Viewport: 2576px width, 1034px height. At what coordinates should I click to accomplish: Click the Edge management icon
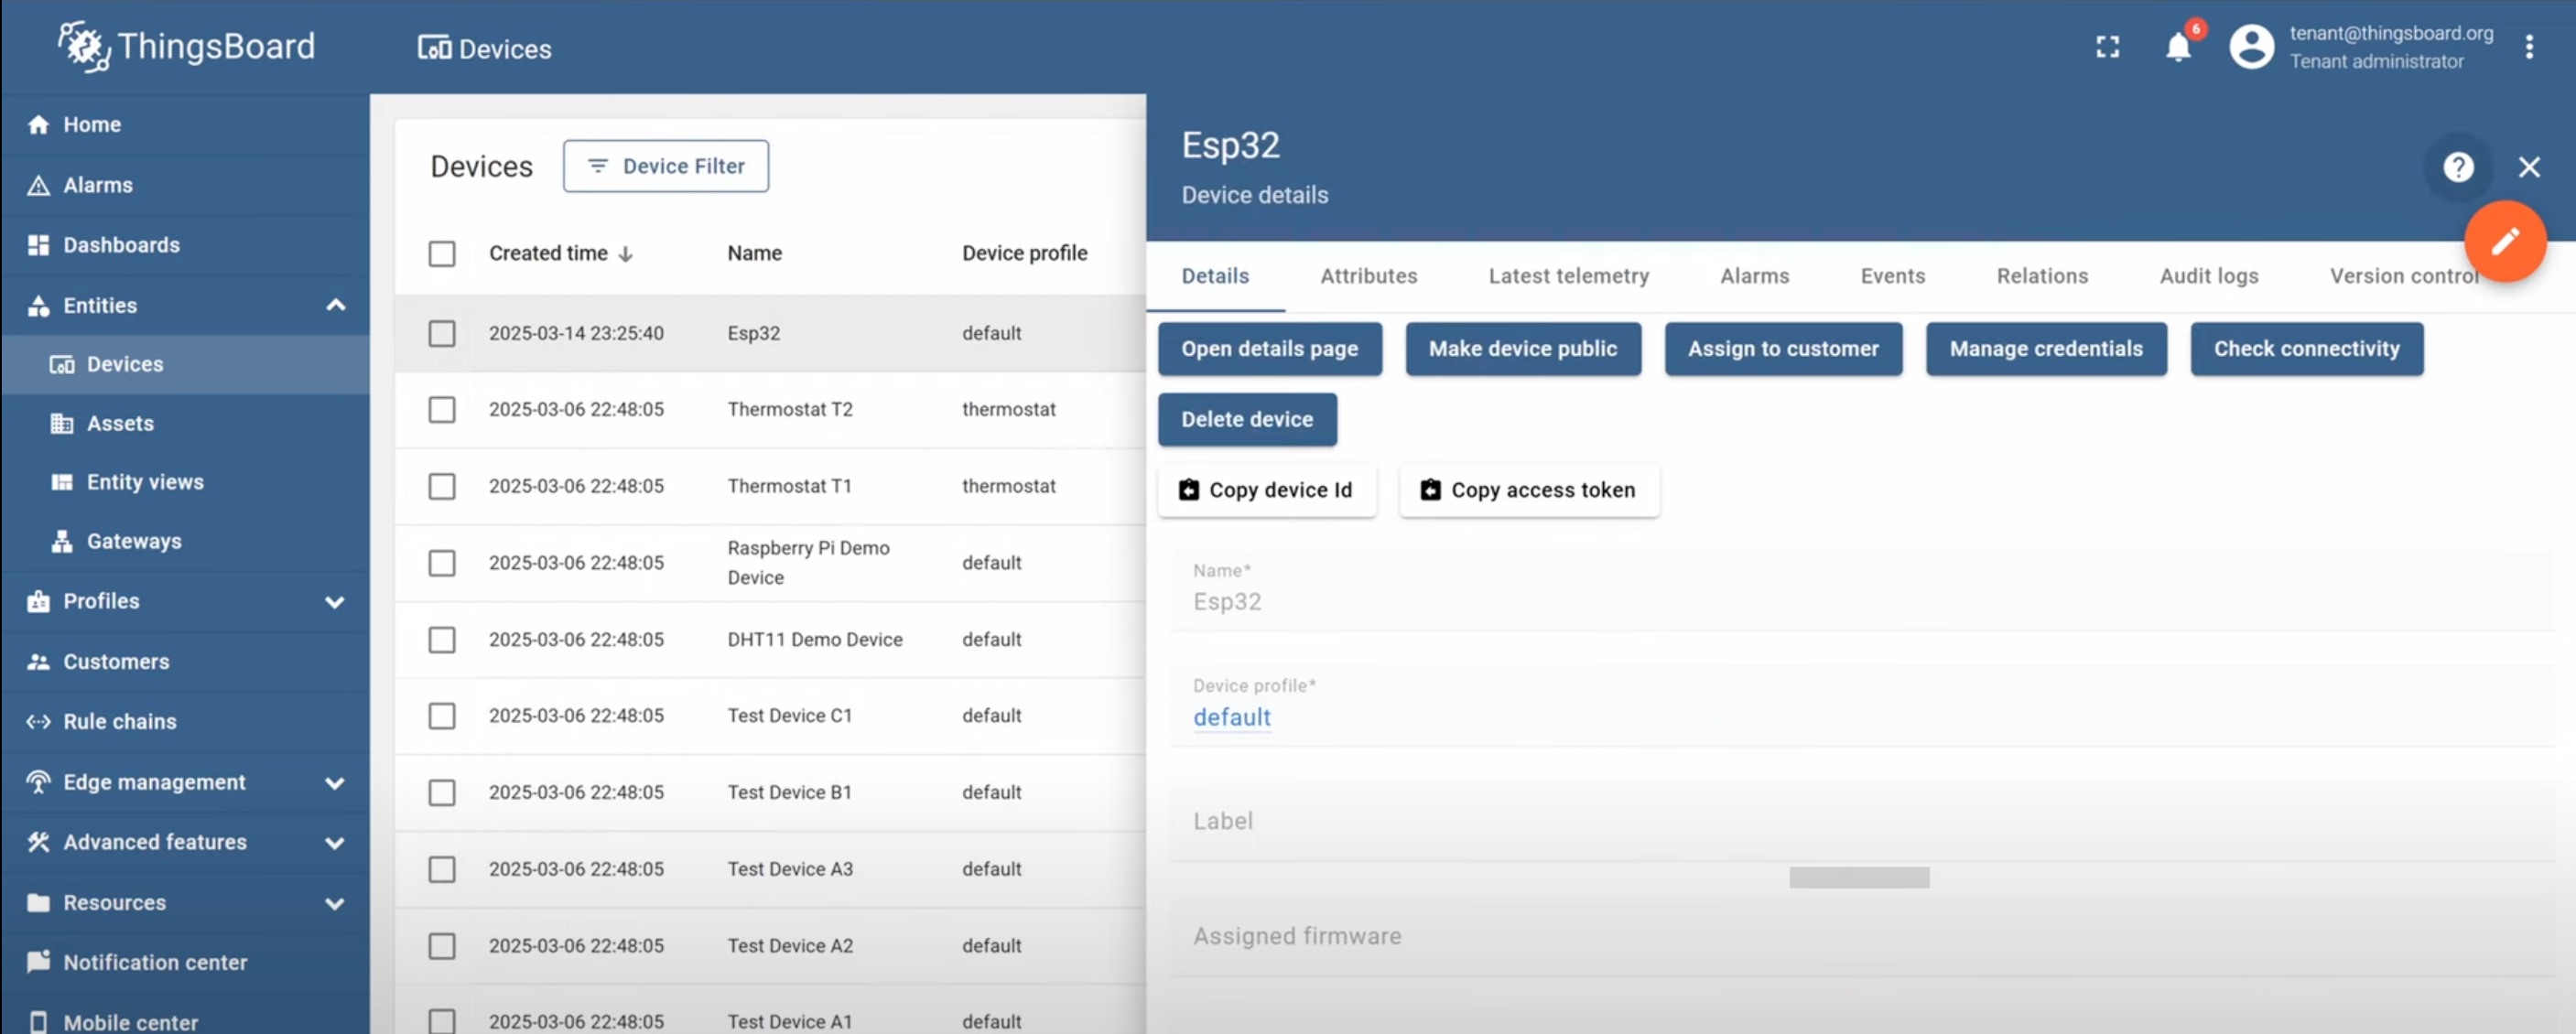(39, 782)
